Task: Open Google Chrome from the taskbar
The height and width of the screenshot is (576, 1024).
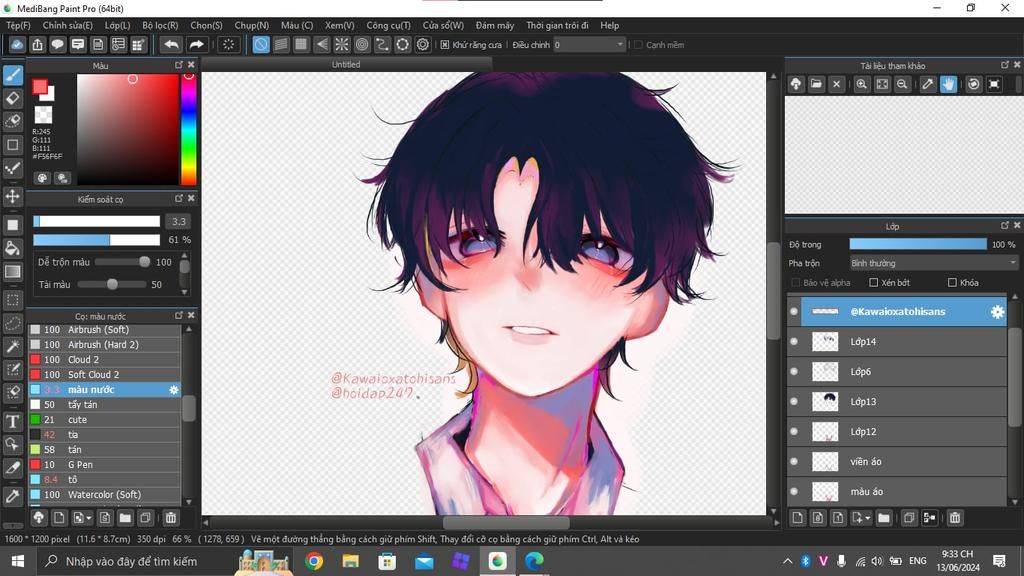Action: tap(314, 562)
